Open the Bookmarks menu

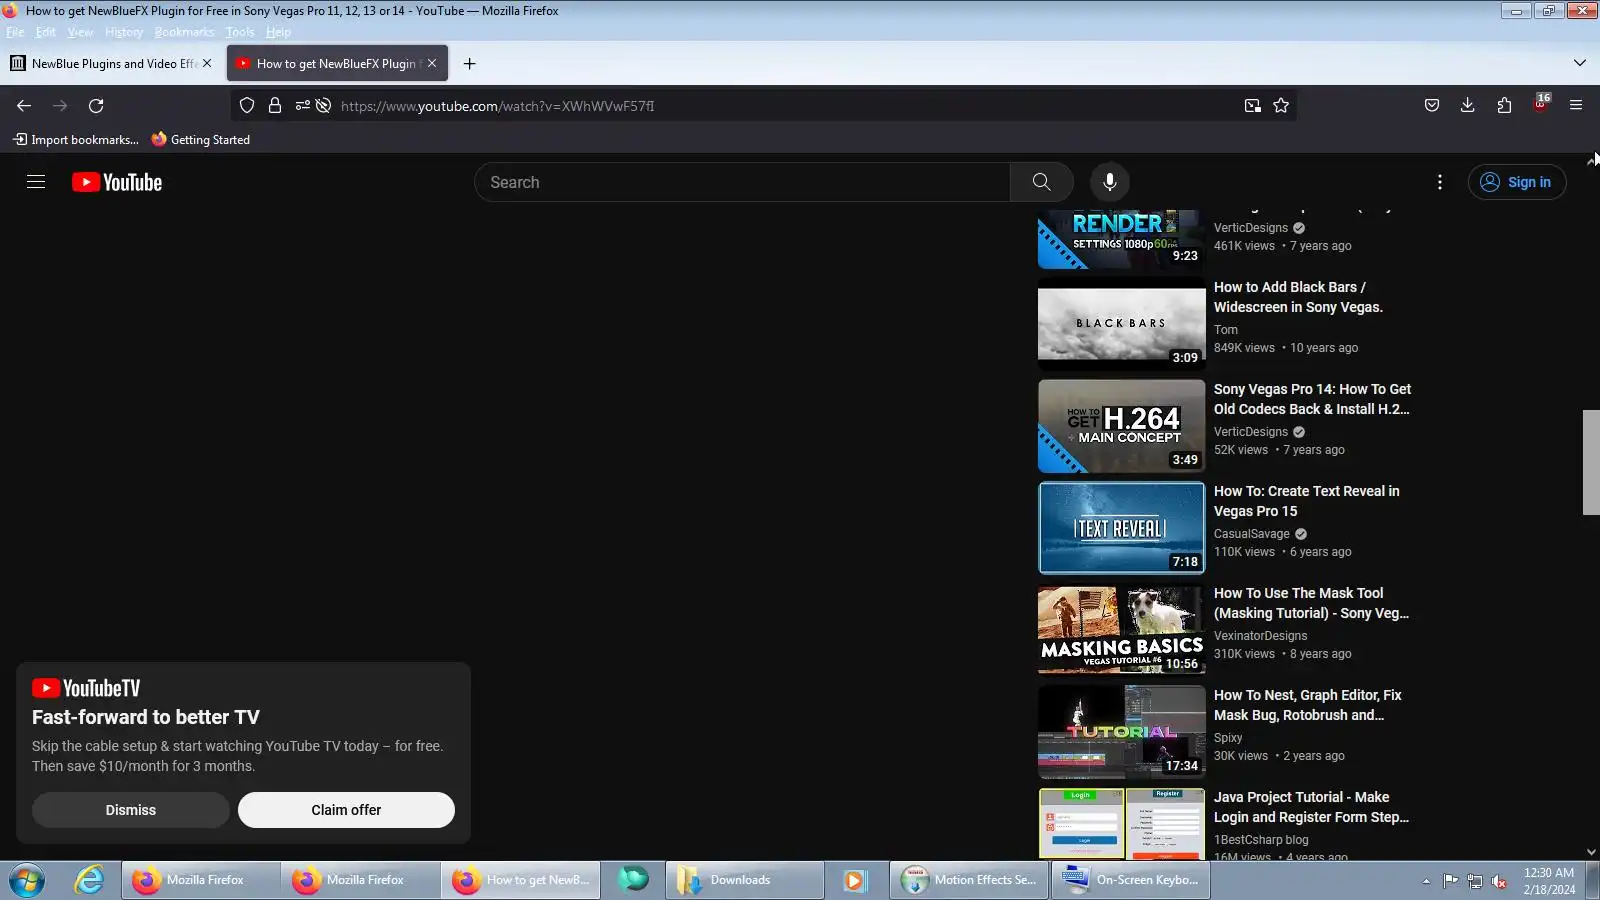tap(184, 32)
